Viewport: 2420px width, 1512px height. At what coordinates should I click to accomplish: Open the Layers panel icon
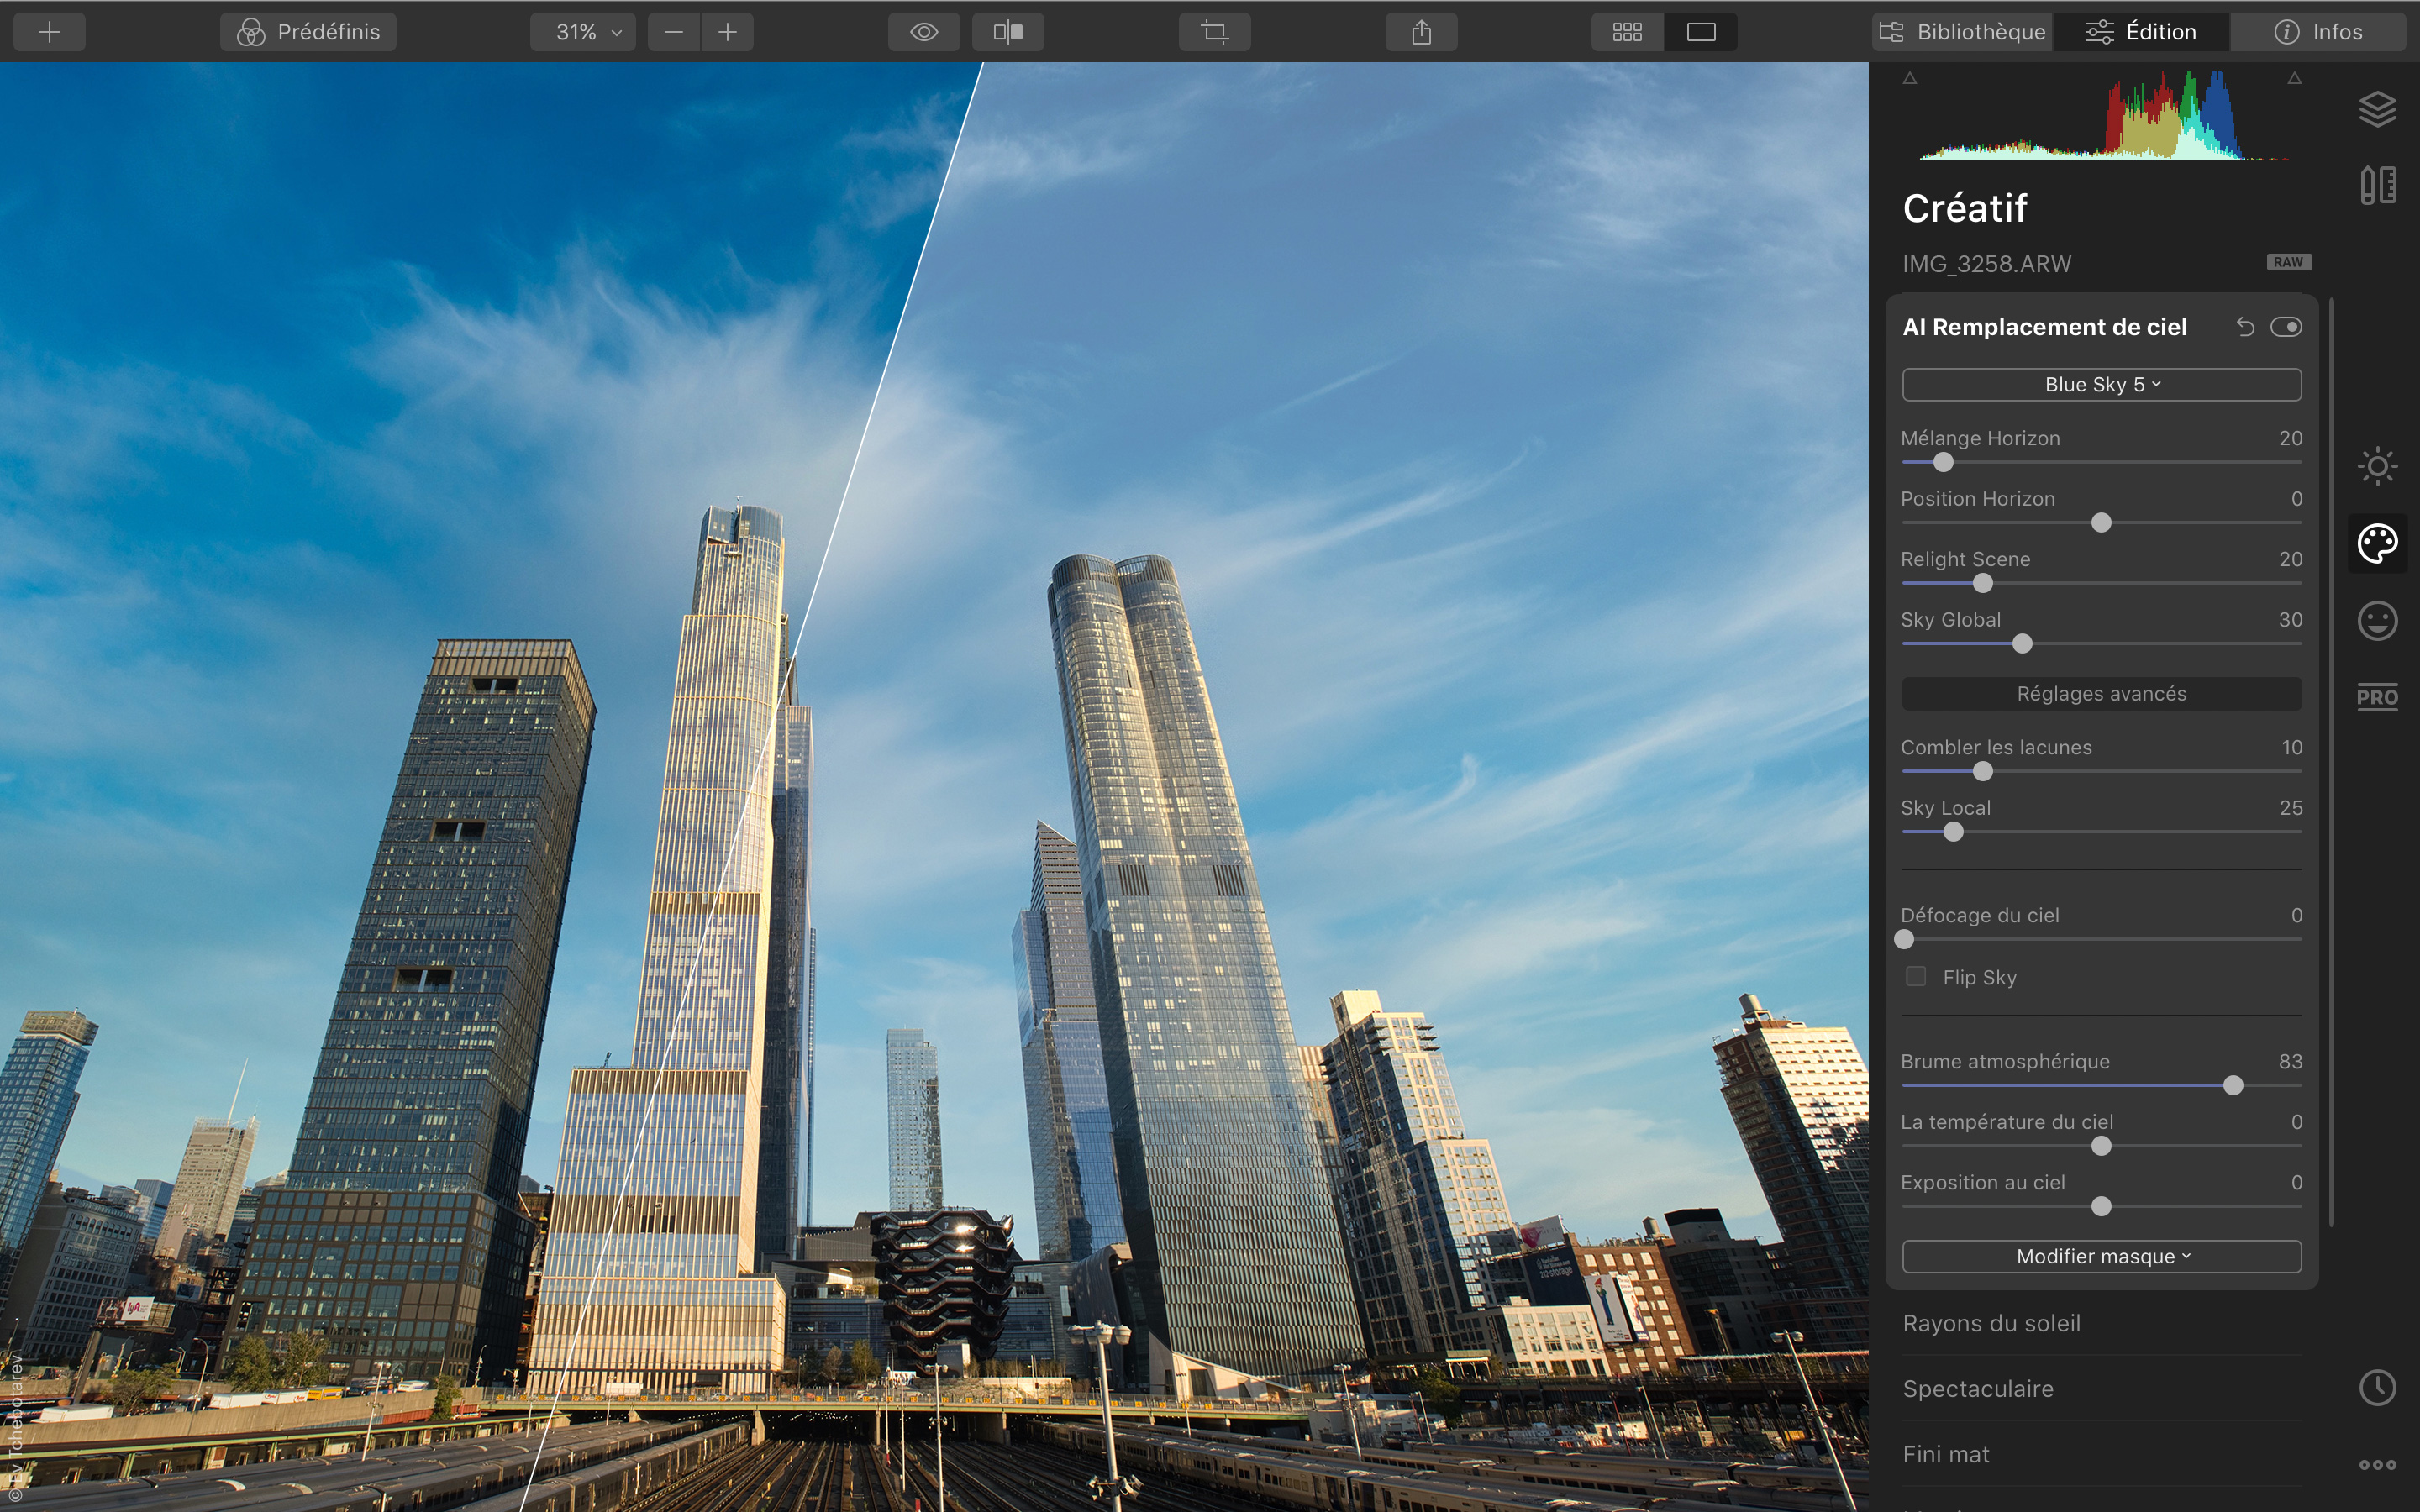pos(2377,109)
